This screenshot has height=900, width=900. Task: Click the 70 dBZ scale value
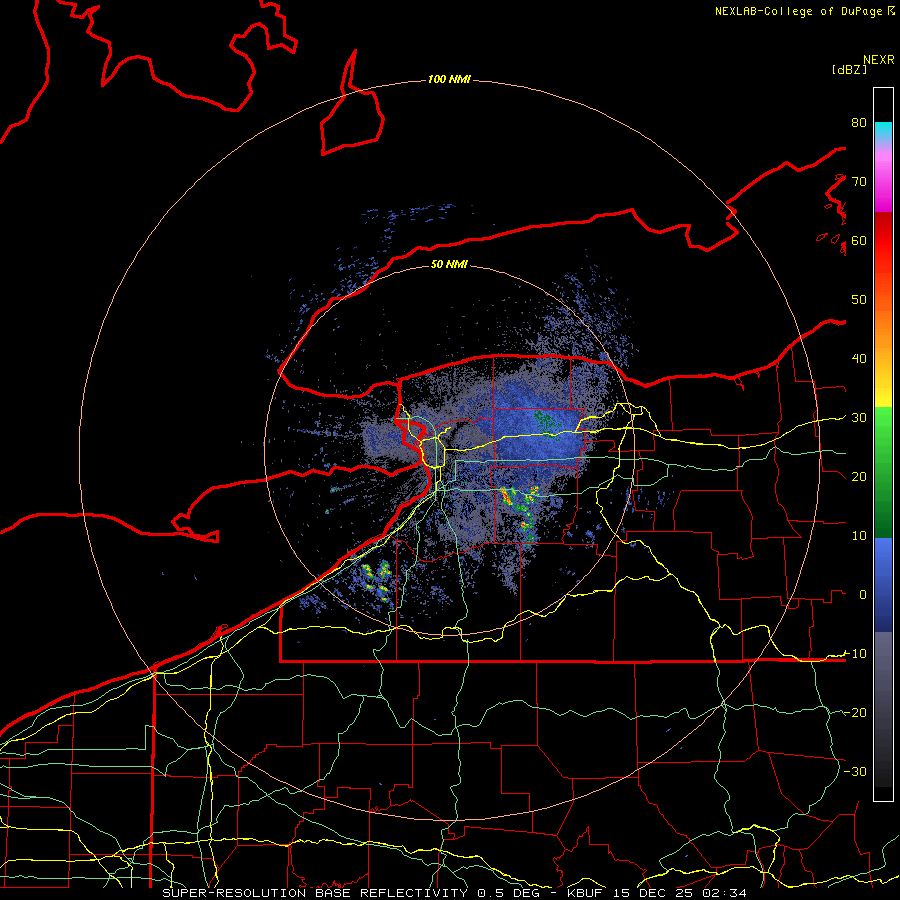coord(859,182)
